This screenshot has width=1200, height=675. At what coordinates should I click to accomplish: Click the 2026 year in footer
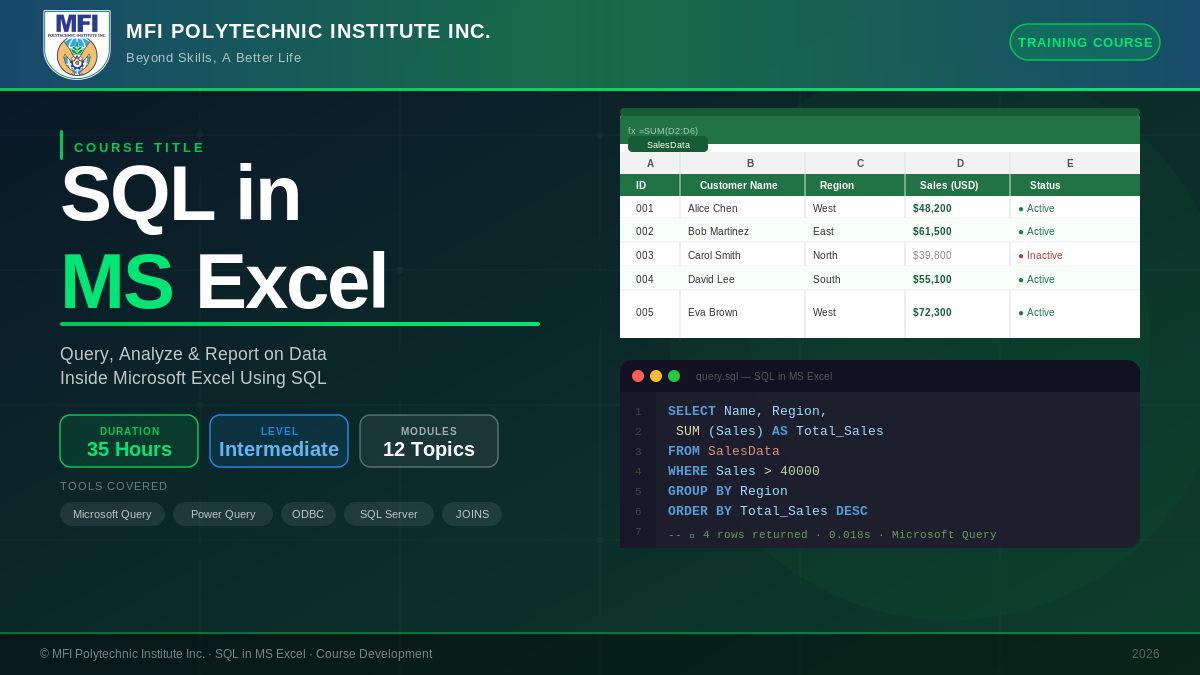click(x=1146, y=654)
